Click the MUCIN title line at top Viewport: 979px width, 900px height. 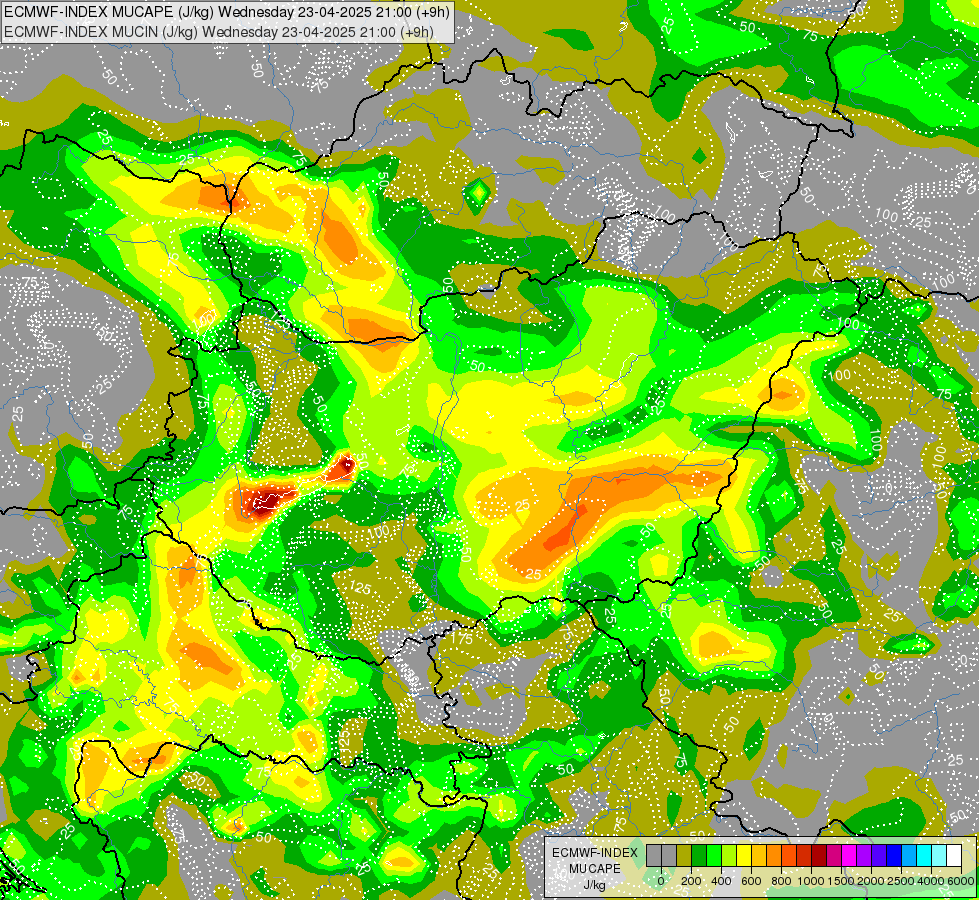[x=218, y=31]
